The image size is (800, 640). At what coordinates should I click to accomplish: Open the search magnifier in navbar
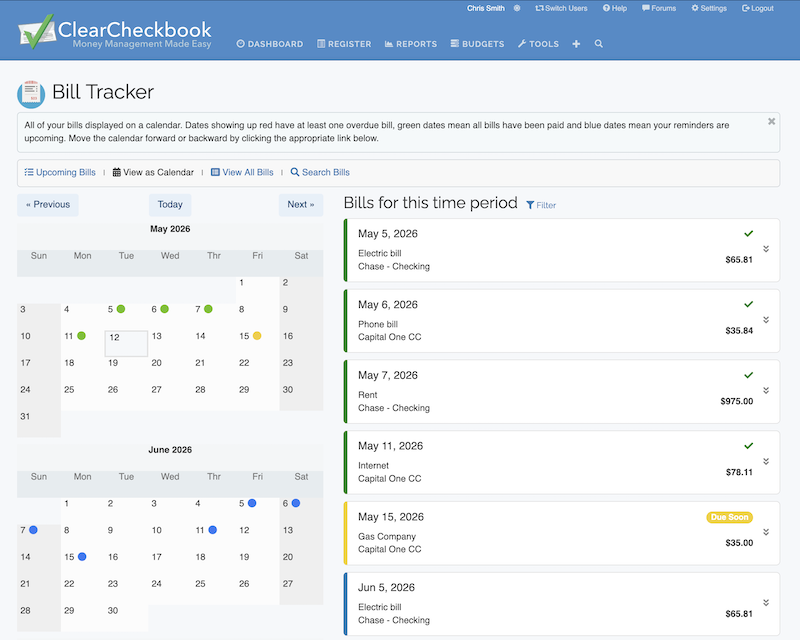pos(598,44)
